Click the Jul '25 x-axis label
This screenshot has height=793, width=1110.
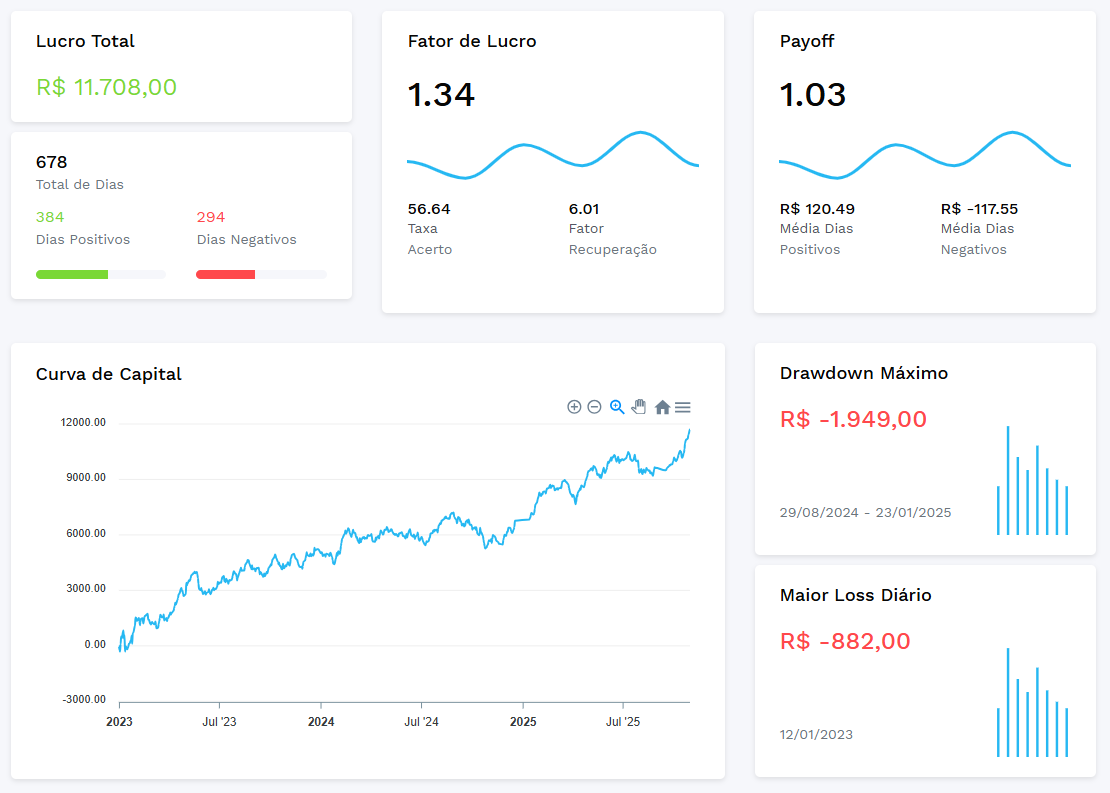623,721
